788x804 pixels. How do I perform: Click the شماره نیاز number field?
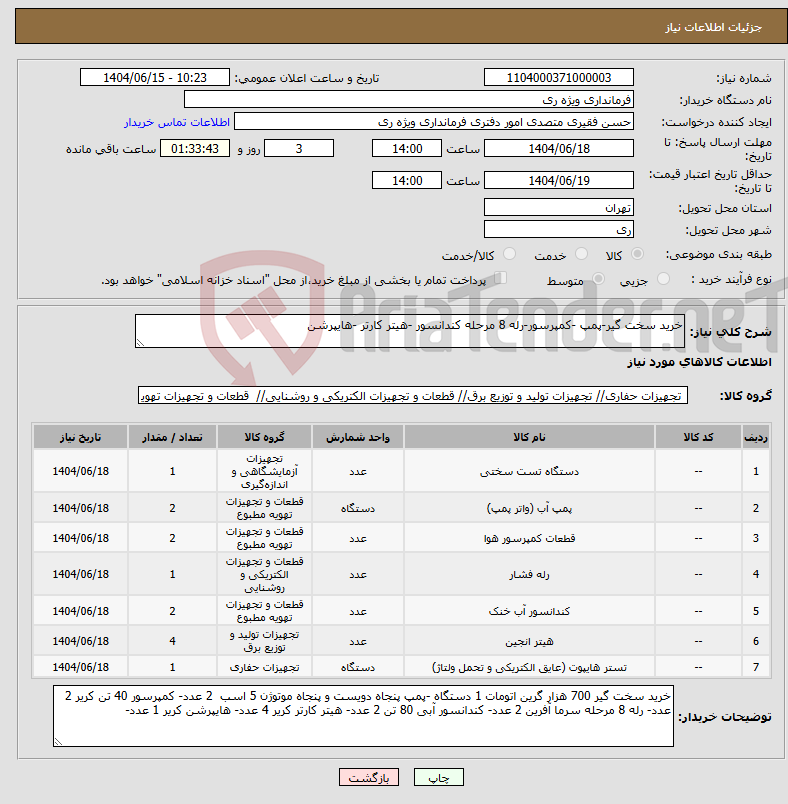coord(559,77)
